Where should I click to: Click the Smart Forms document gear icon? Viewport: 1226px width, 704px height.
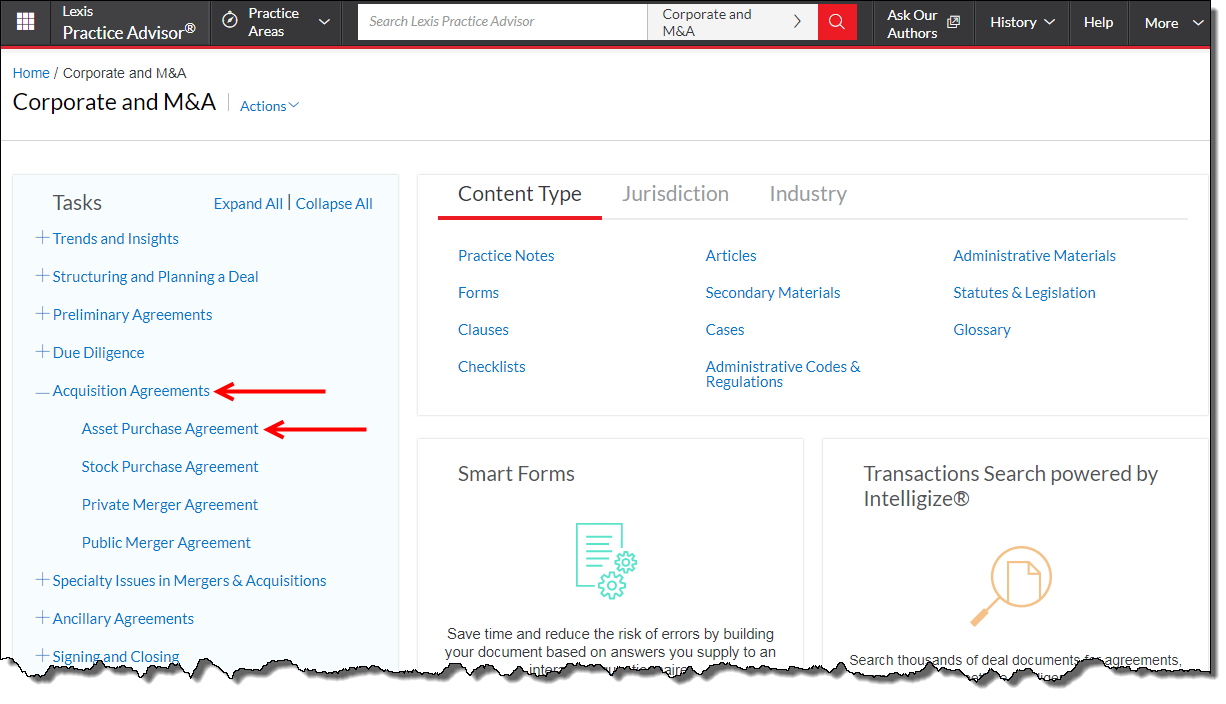coord(606,561)
